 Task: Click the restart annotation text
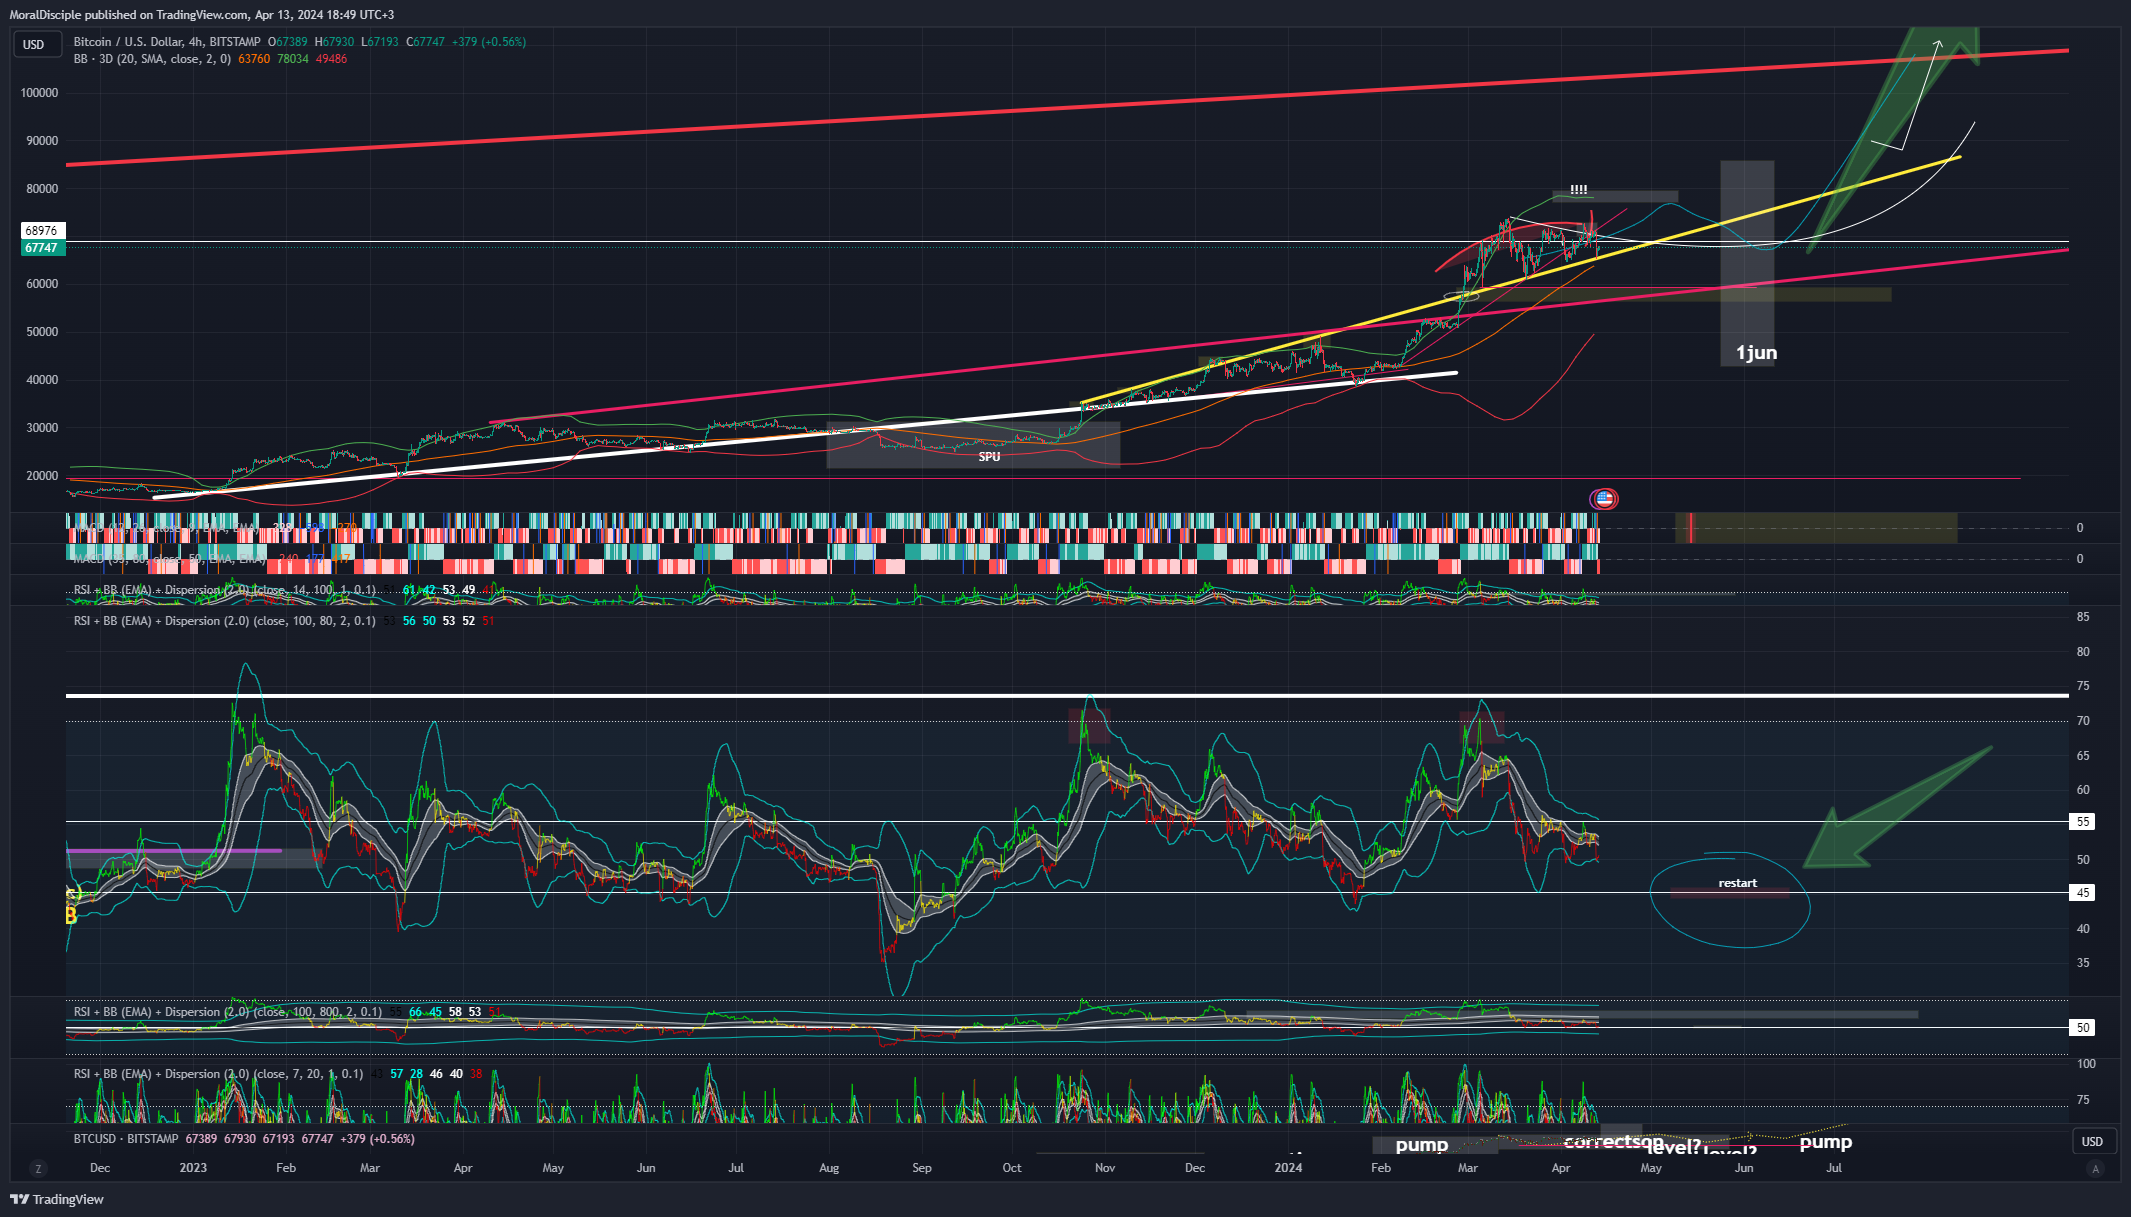(1738, 883)
